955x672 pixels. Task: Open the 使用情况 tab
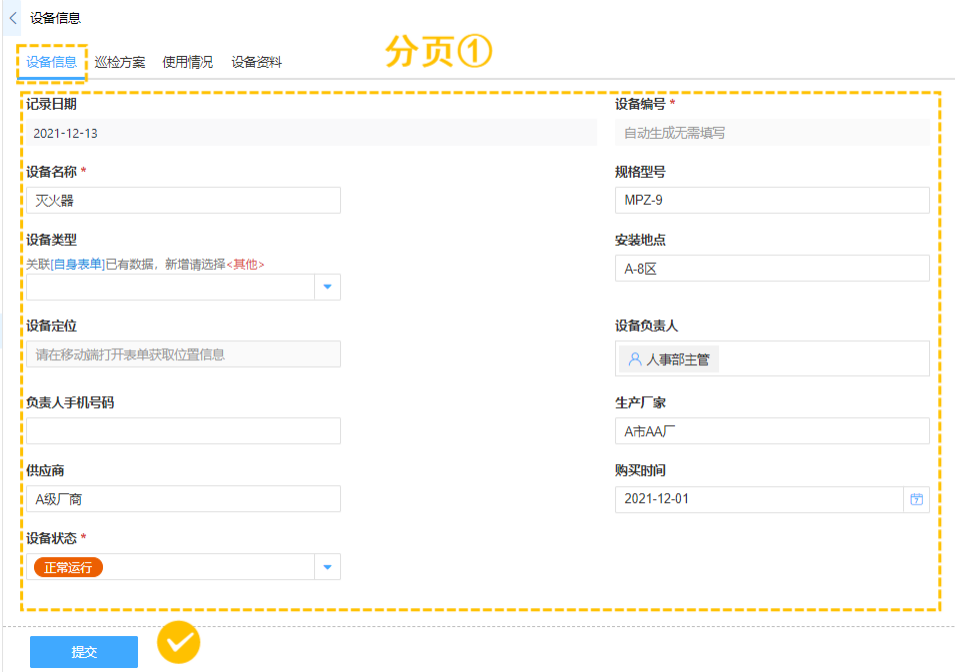pos(188,62)
